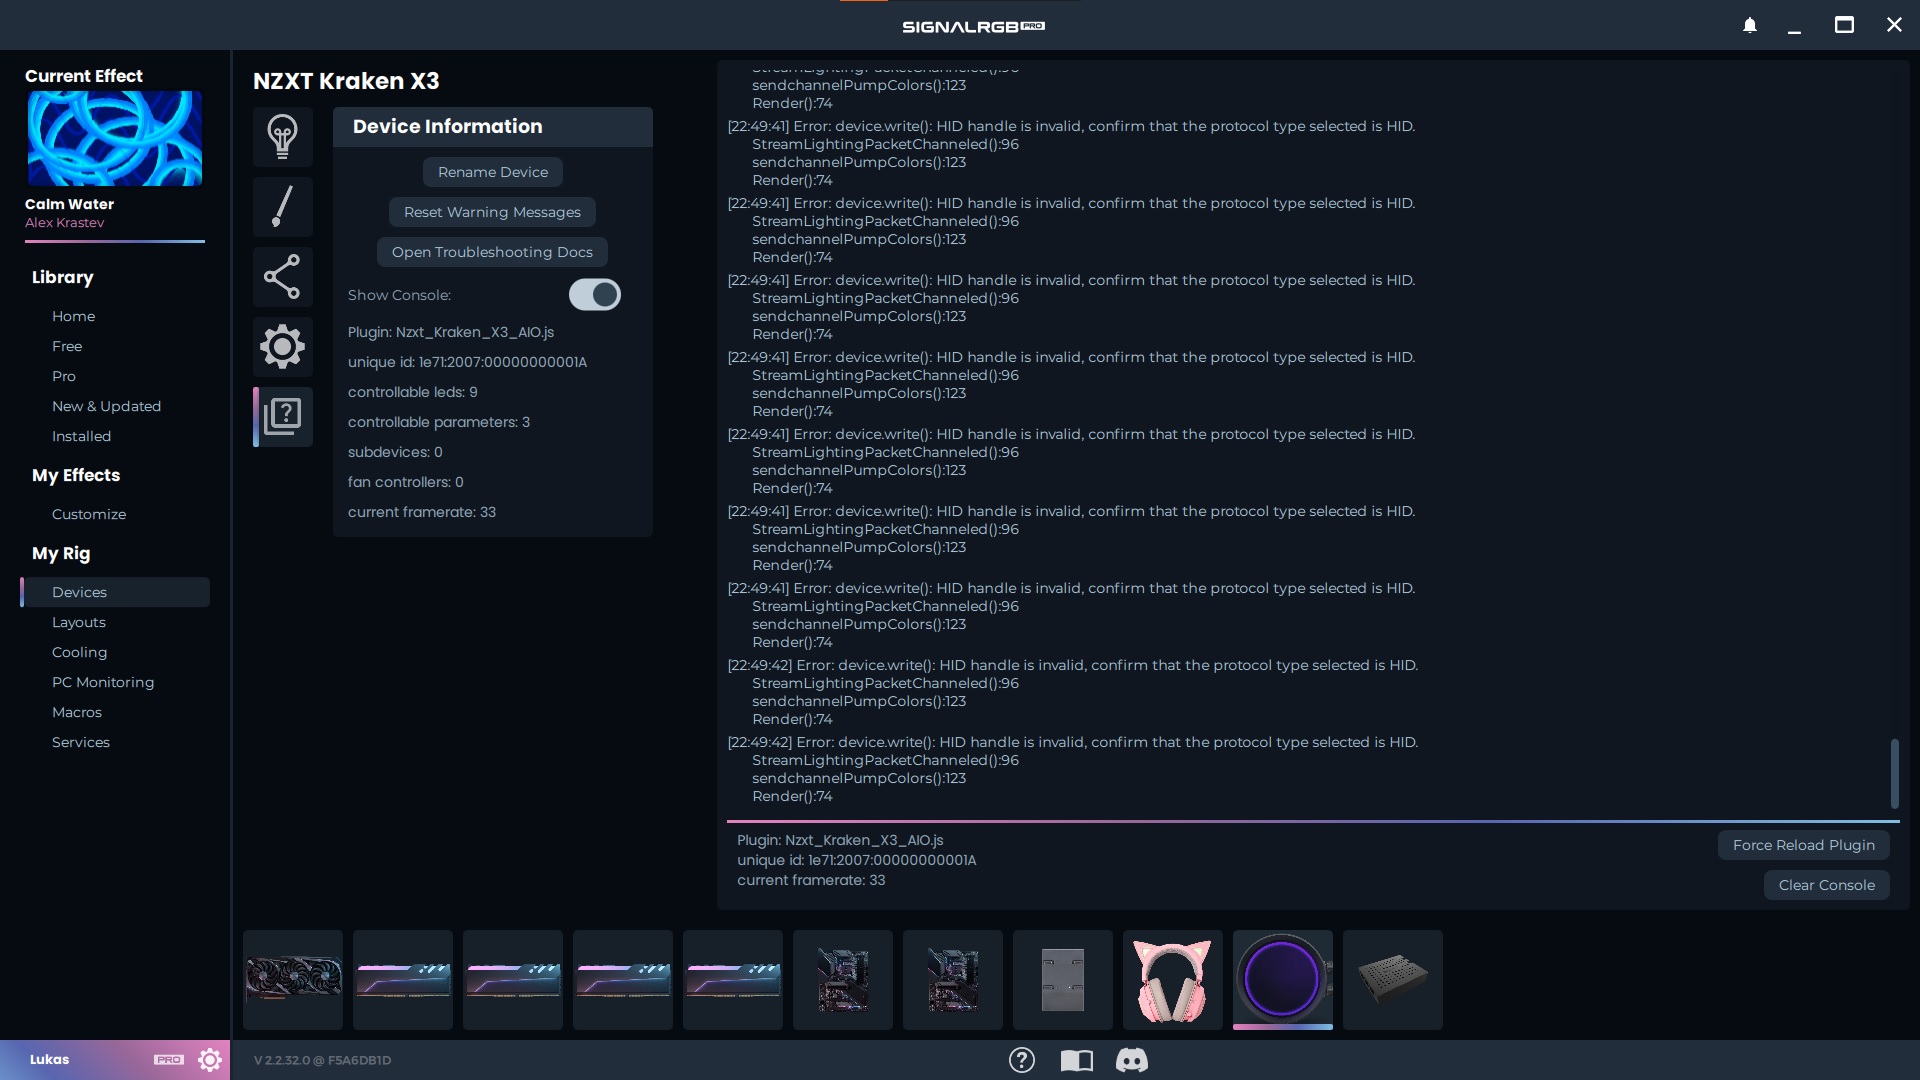Select the device information help tab

click(x=283, y=417)
